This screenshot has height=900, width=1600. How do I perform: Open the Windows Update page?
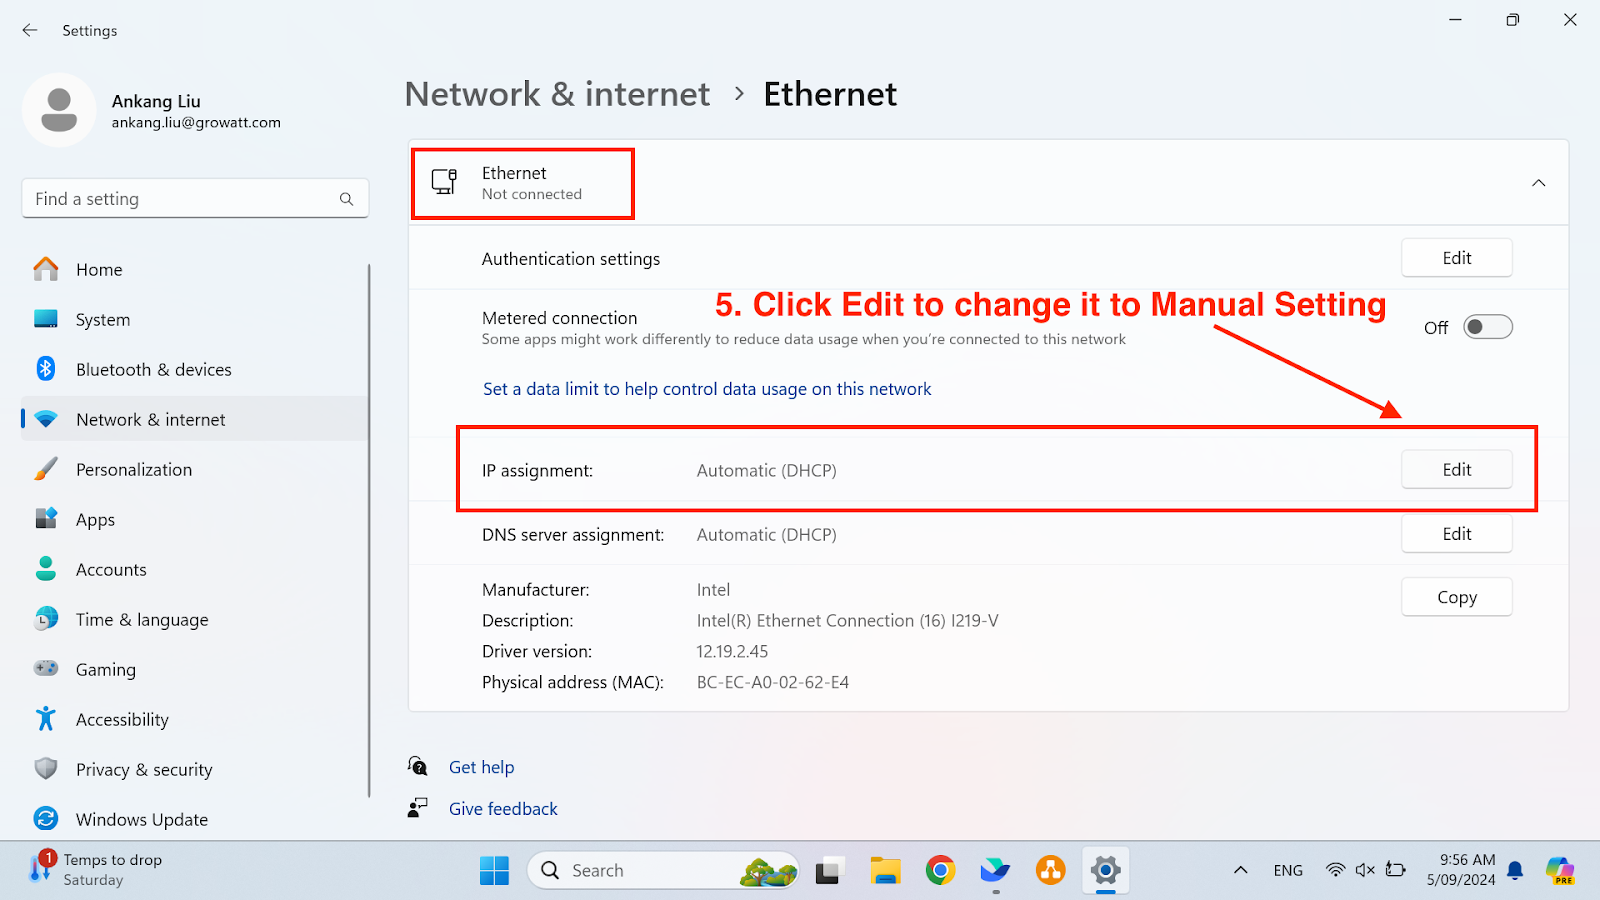point(141,819)
